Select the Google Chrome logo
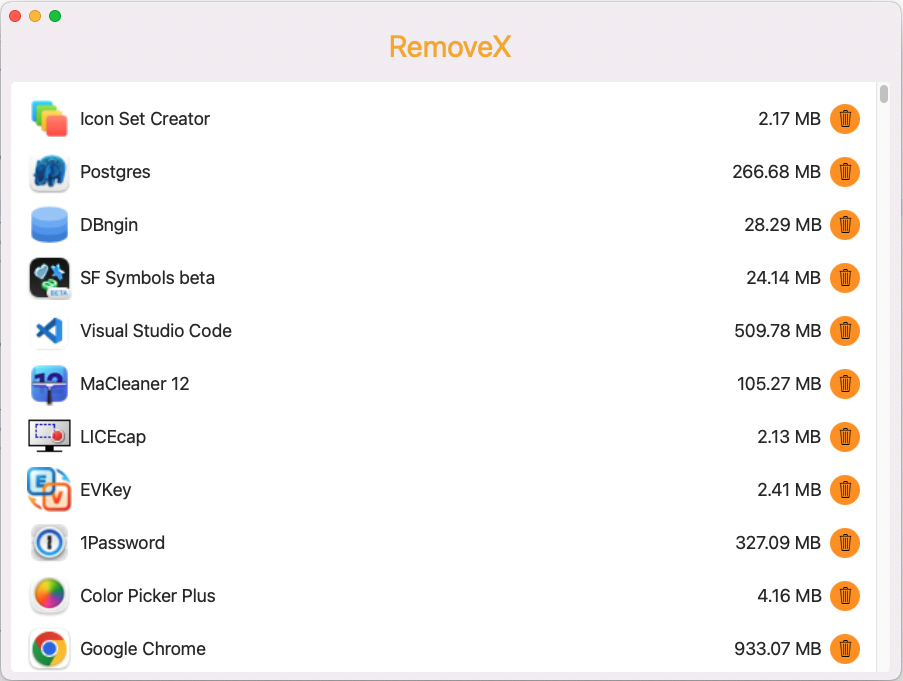 coord(50,649)
